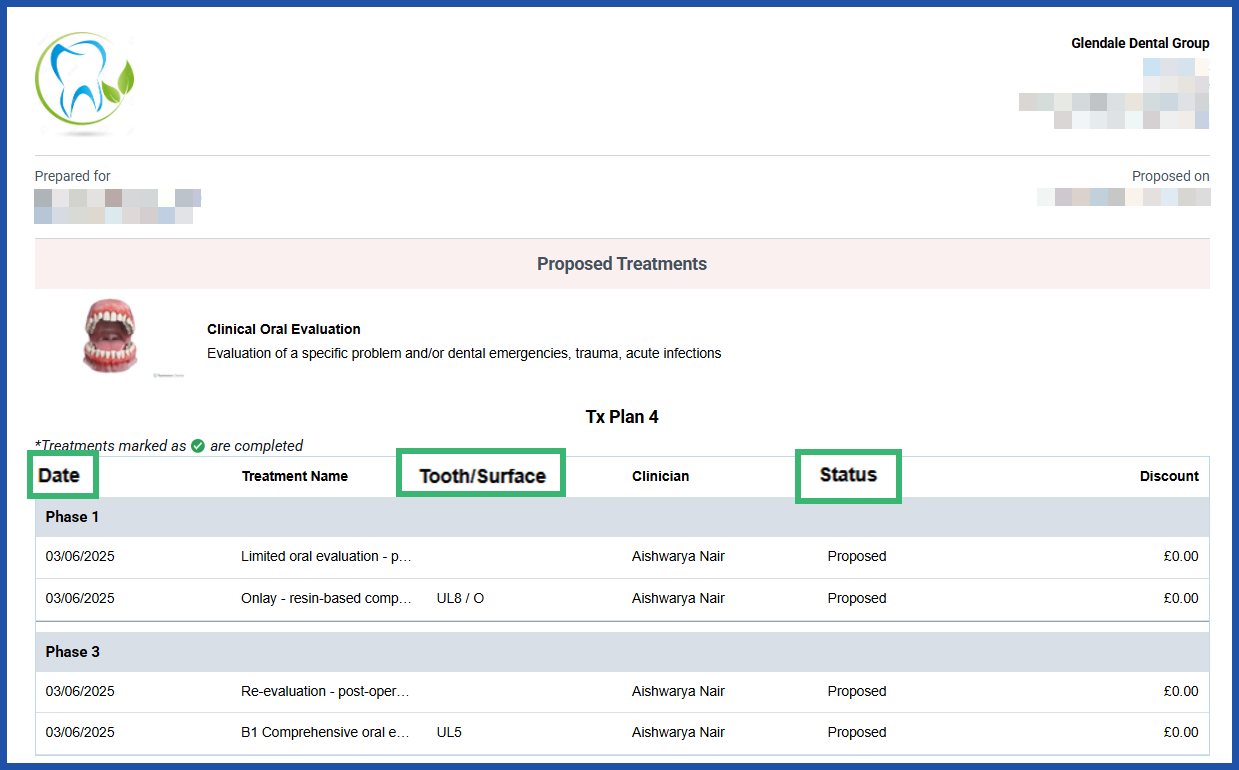Switch to the Proposed Treatments section
This screenshot has width=1239, height=770.
[622, 263]
